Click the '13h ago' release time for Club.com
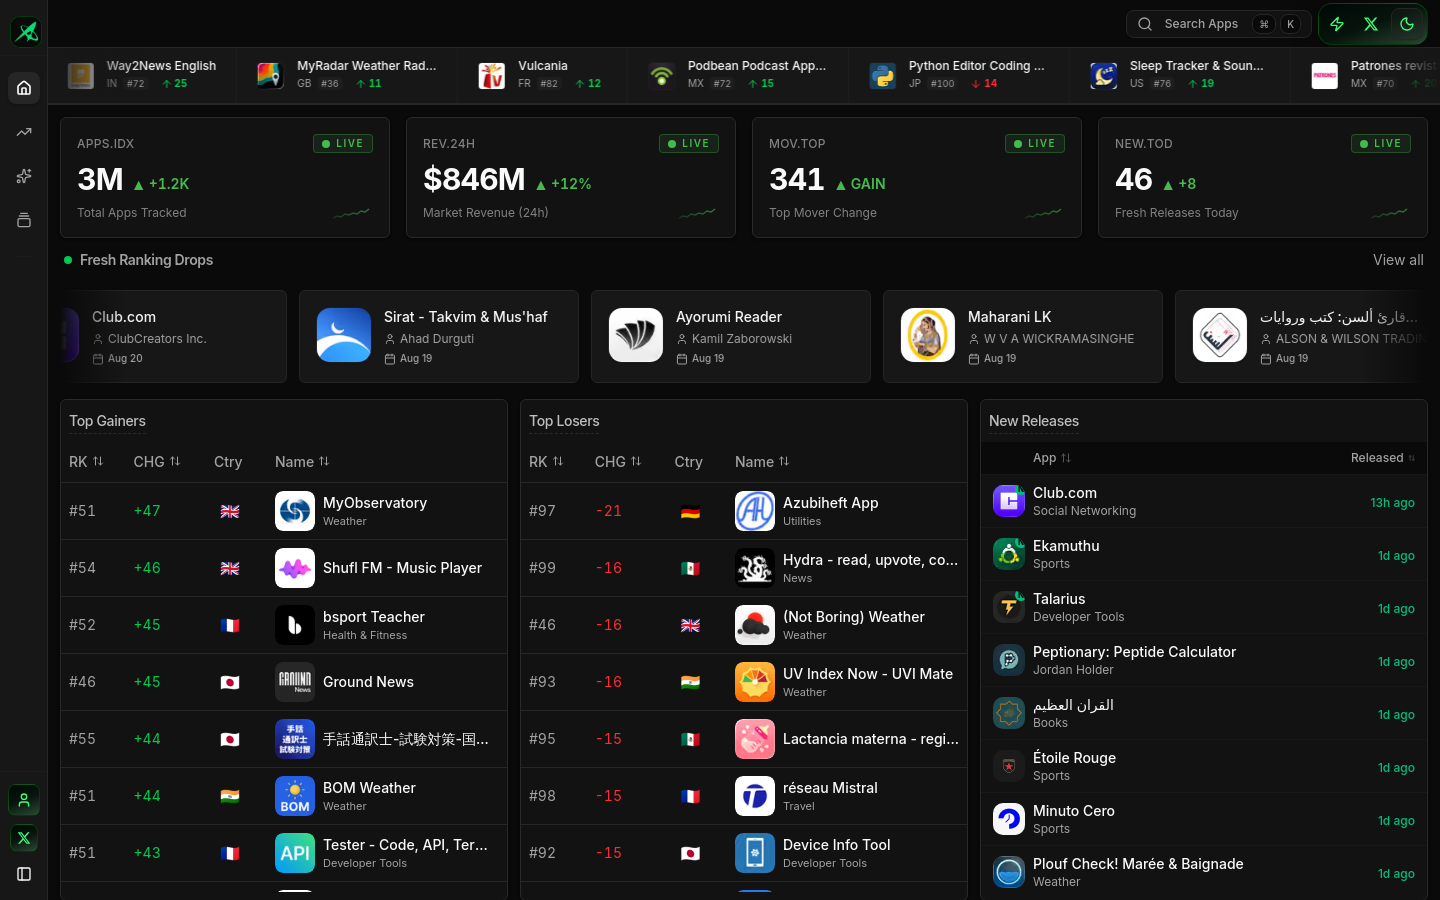The height and width of the screenshot is (900, 1440). 1392,503
